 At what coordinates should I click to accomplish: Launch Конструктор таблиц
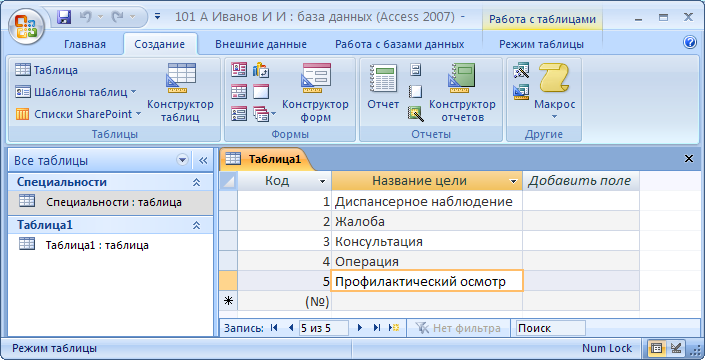click(180, 93)
